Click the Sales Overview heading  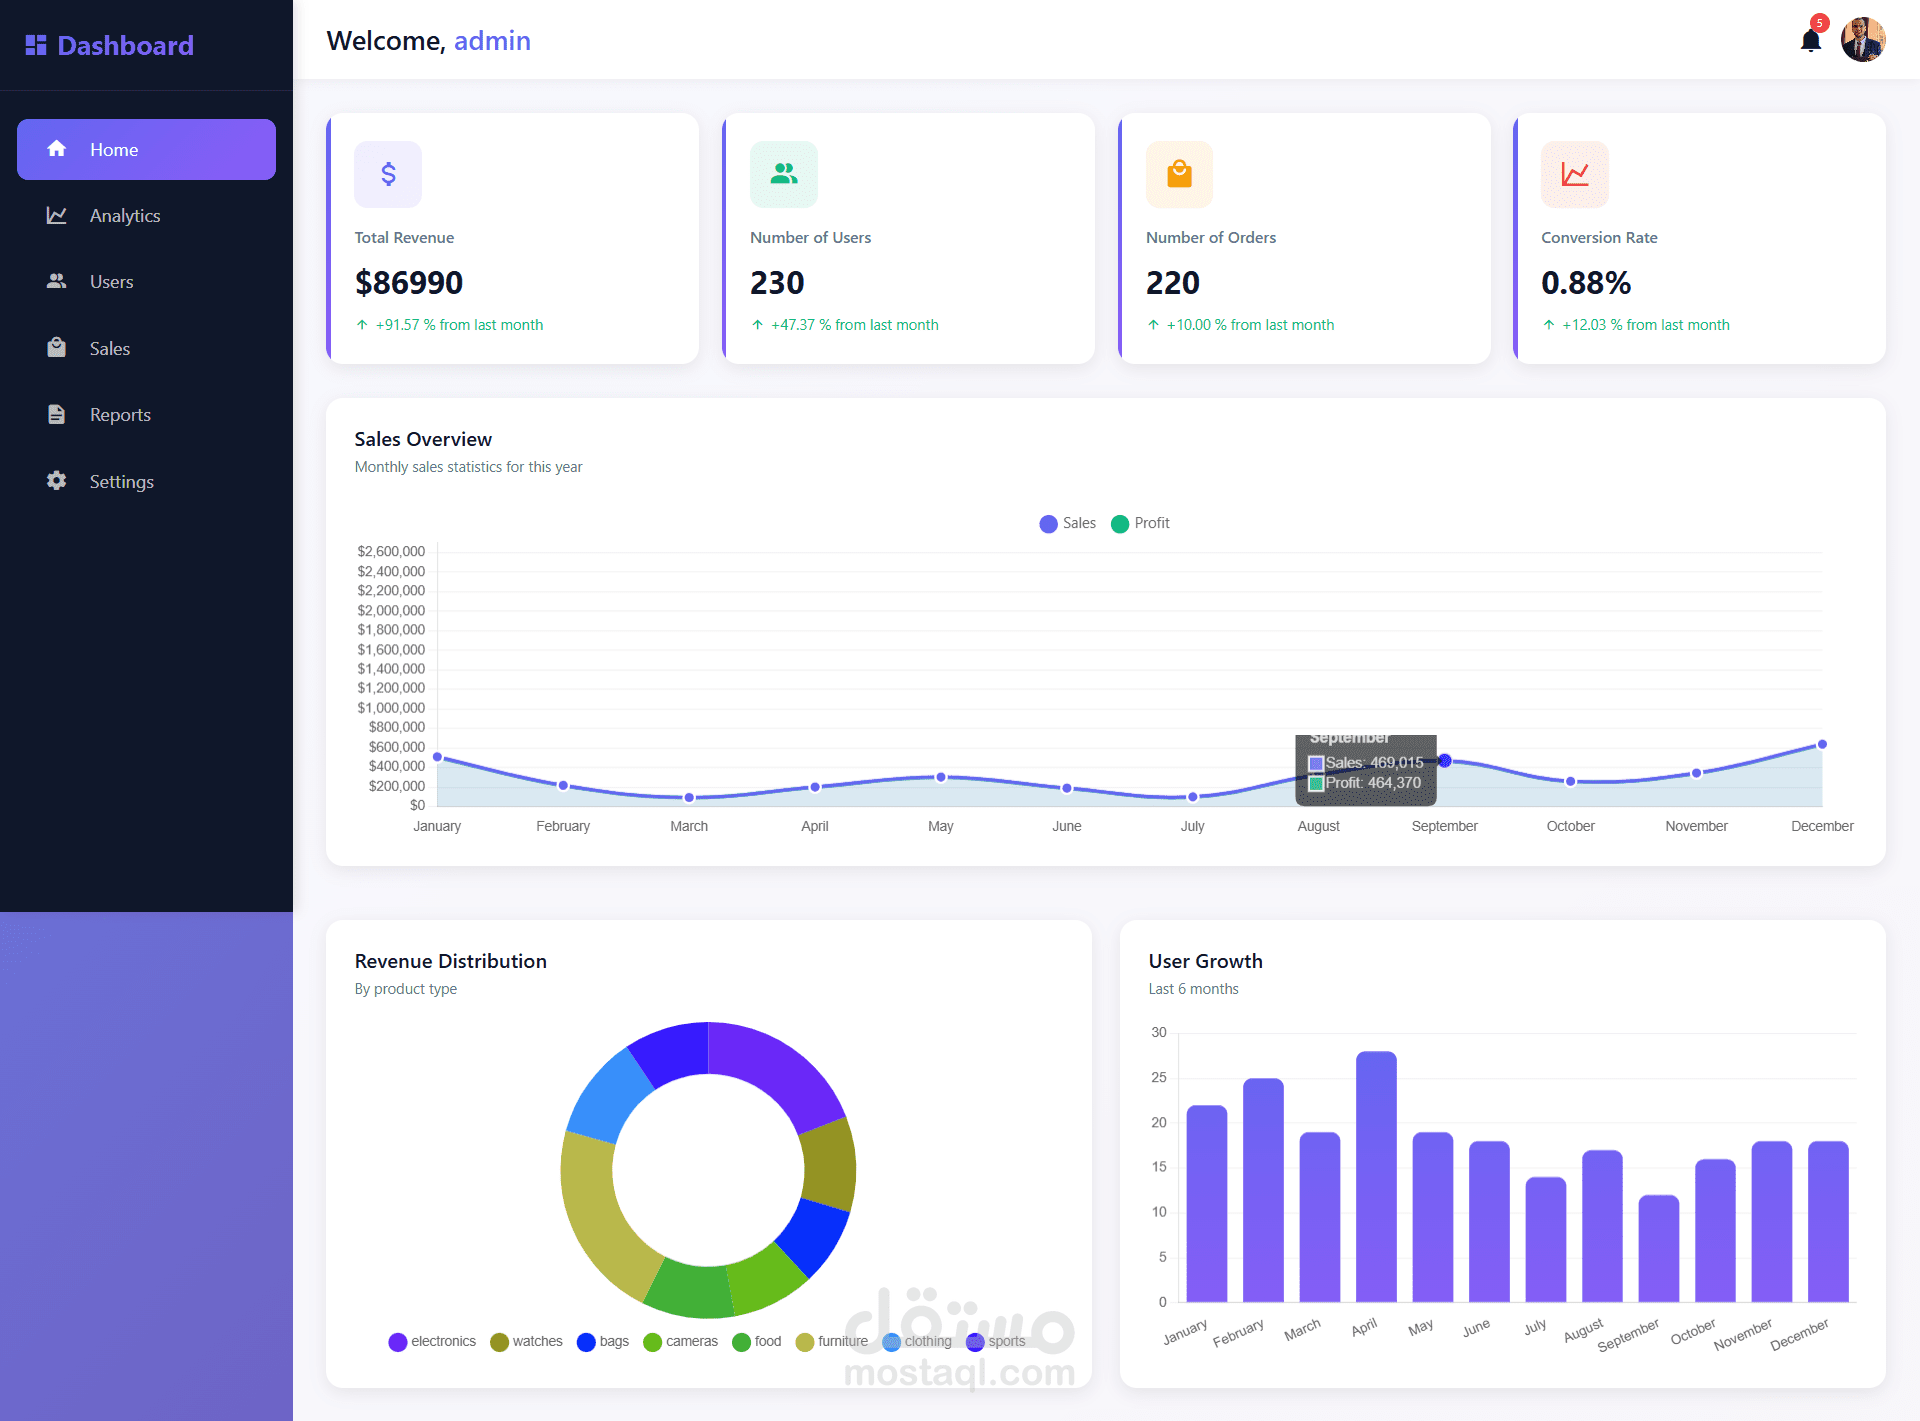(423, 439)
